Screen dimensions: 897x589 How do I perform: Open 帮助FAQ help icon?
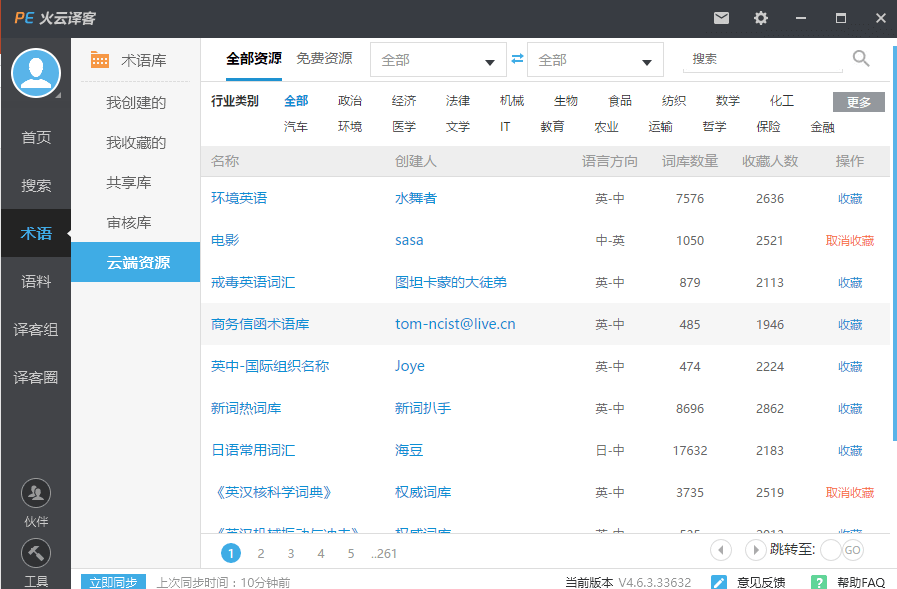pyautogui.click(x=819, y=582)
